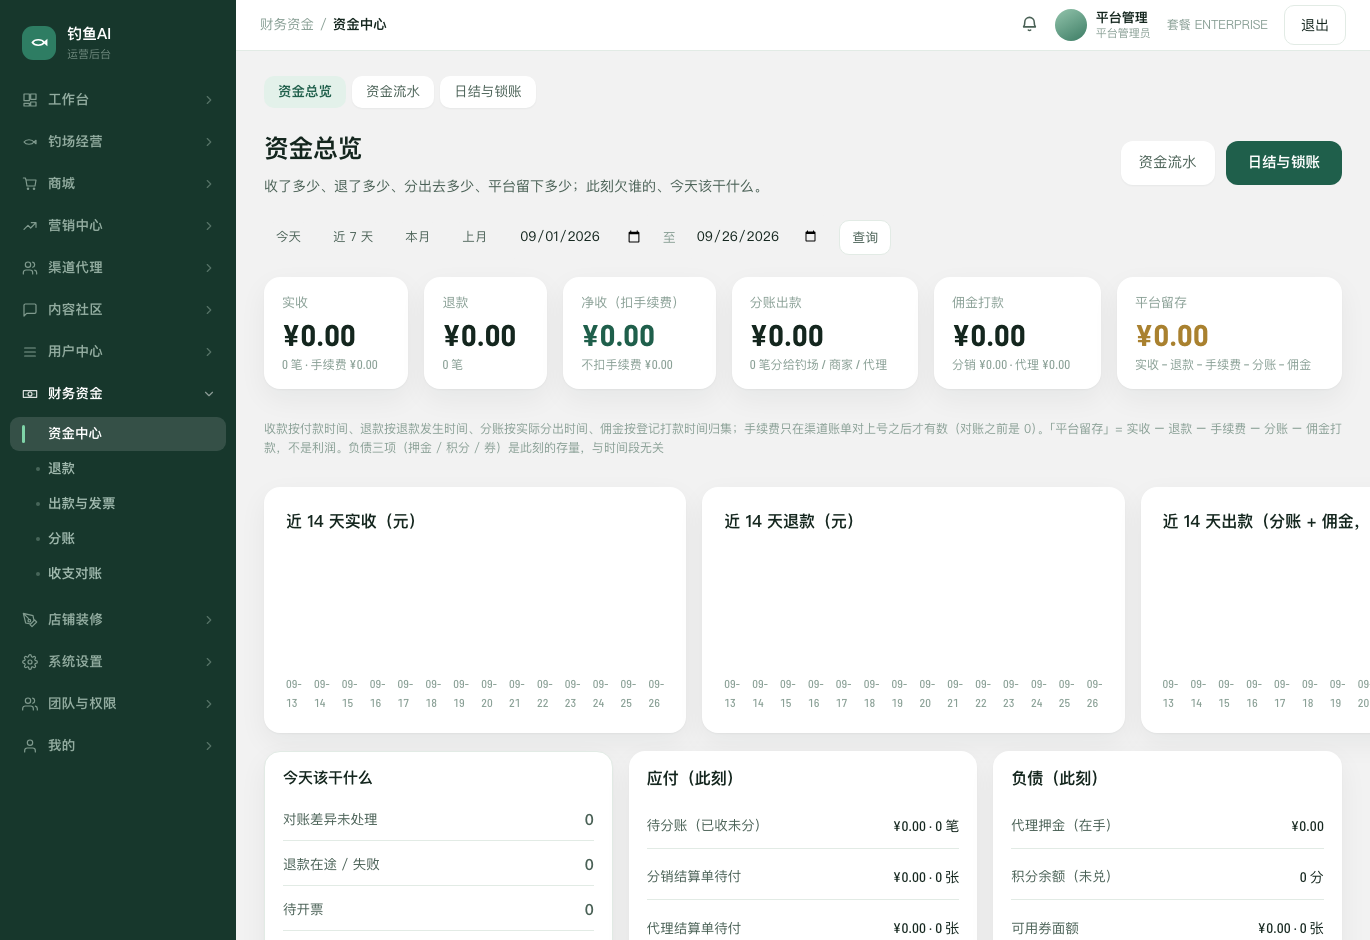Click the 退出 logout button
Viewport: 1370px width, 940px height.
pyautogui.click(x=1315, y=25)
